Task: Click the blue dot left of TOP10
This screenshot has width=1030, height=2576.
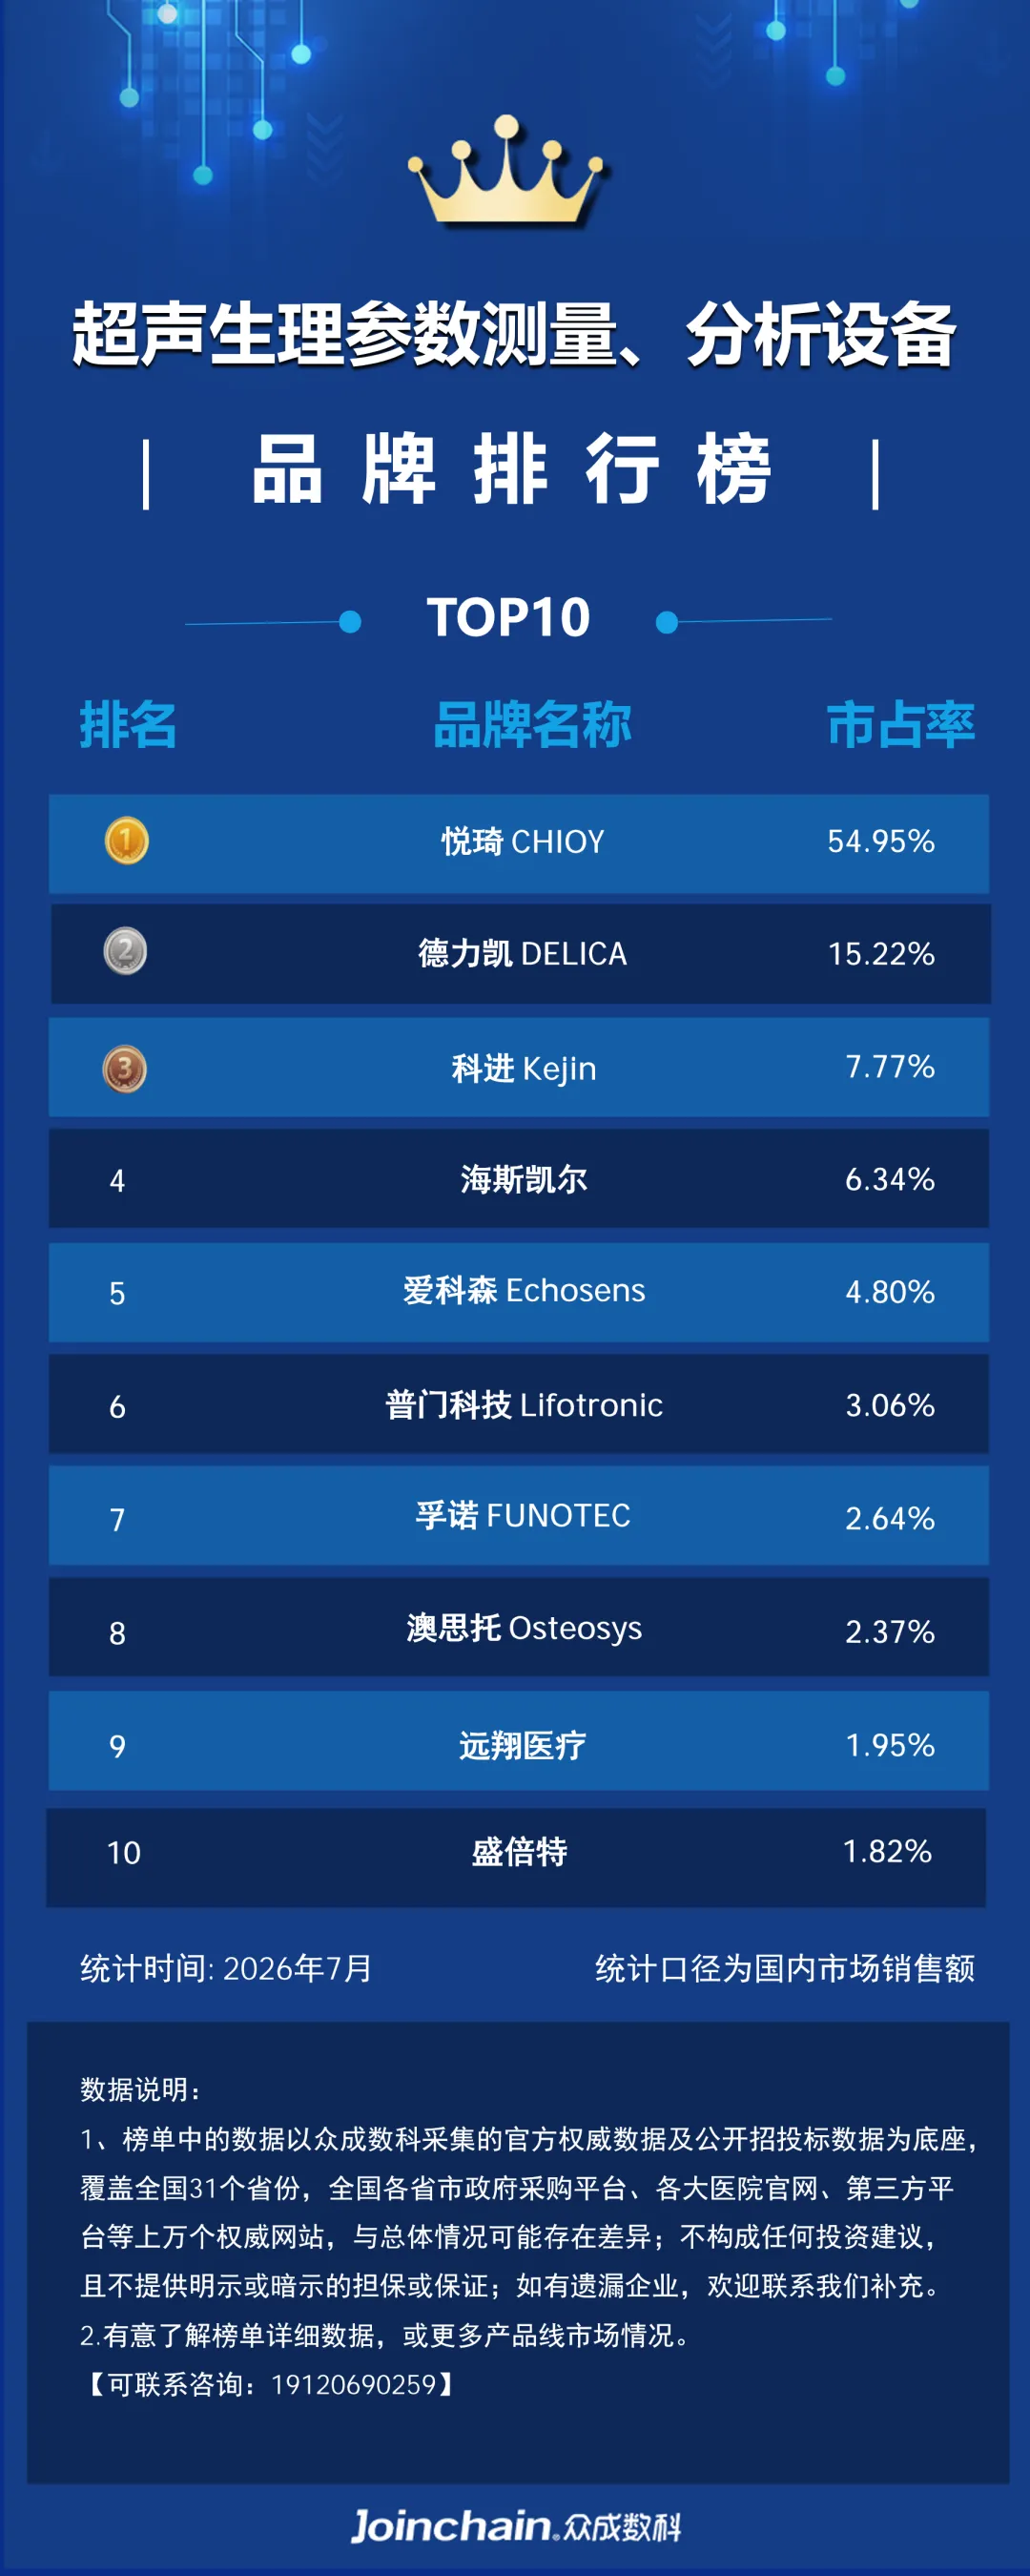Action: (x=350, y=622)
